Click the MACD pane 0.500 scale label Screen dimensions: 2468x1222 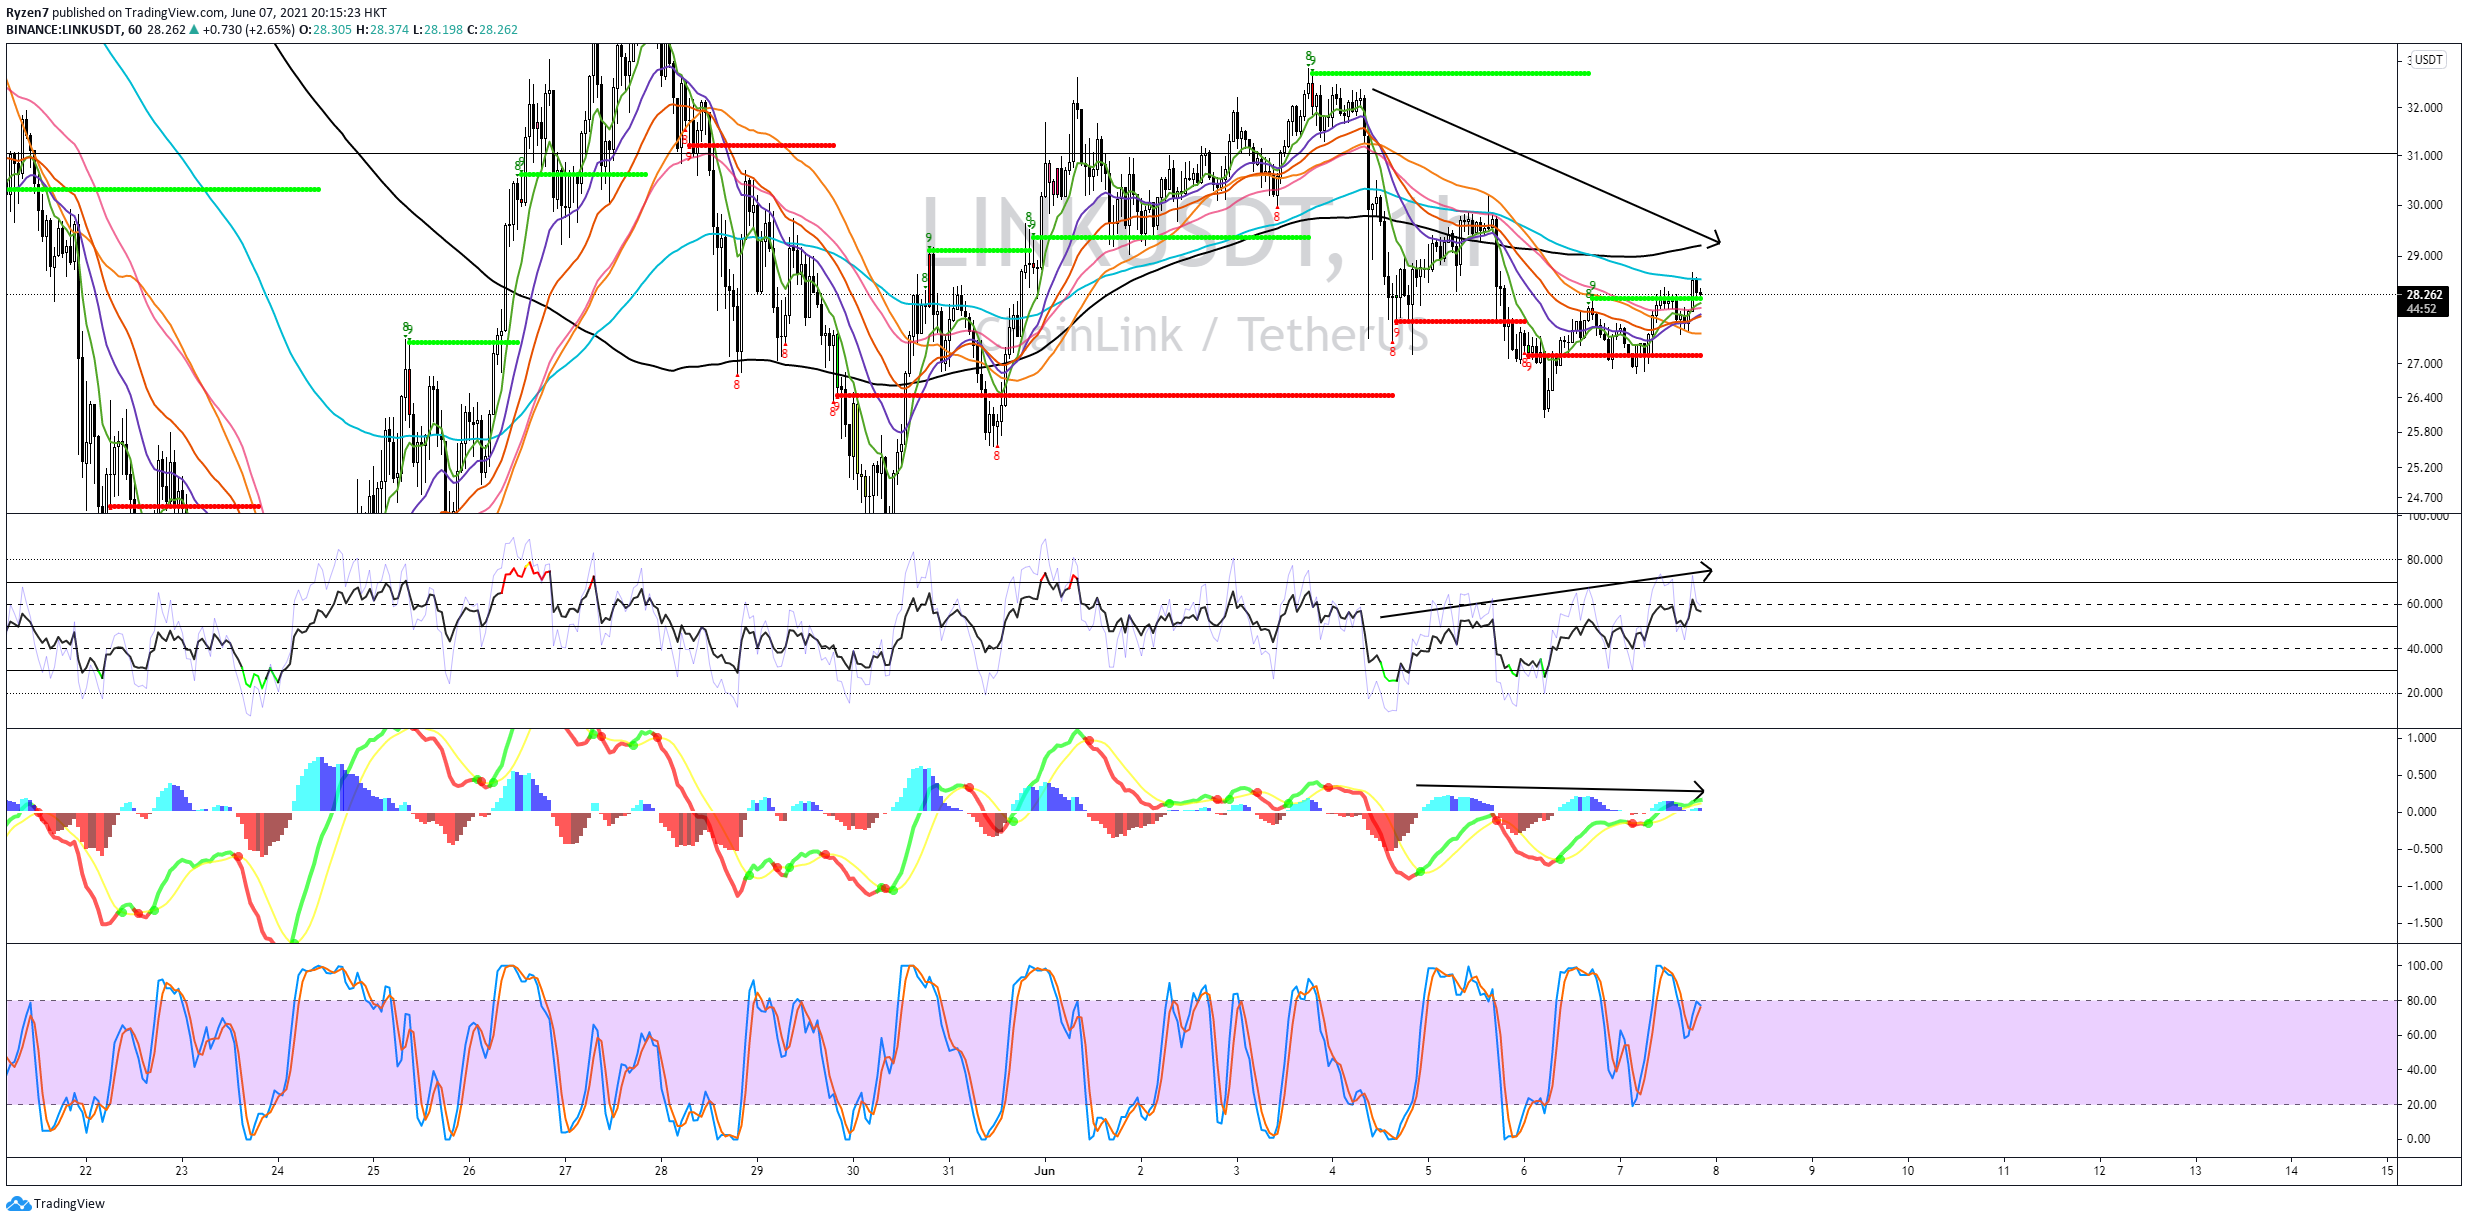click(x=2421, y=775)
